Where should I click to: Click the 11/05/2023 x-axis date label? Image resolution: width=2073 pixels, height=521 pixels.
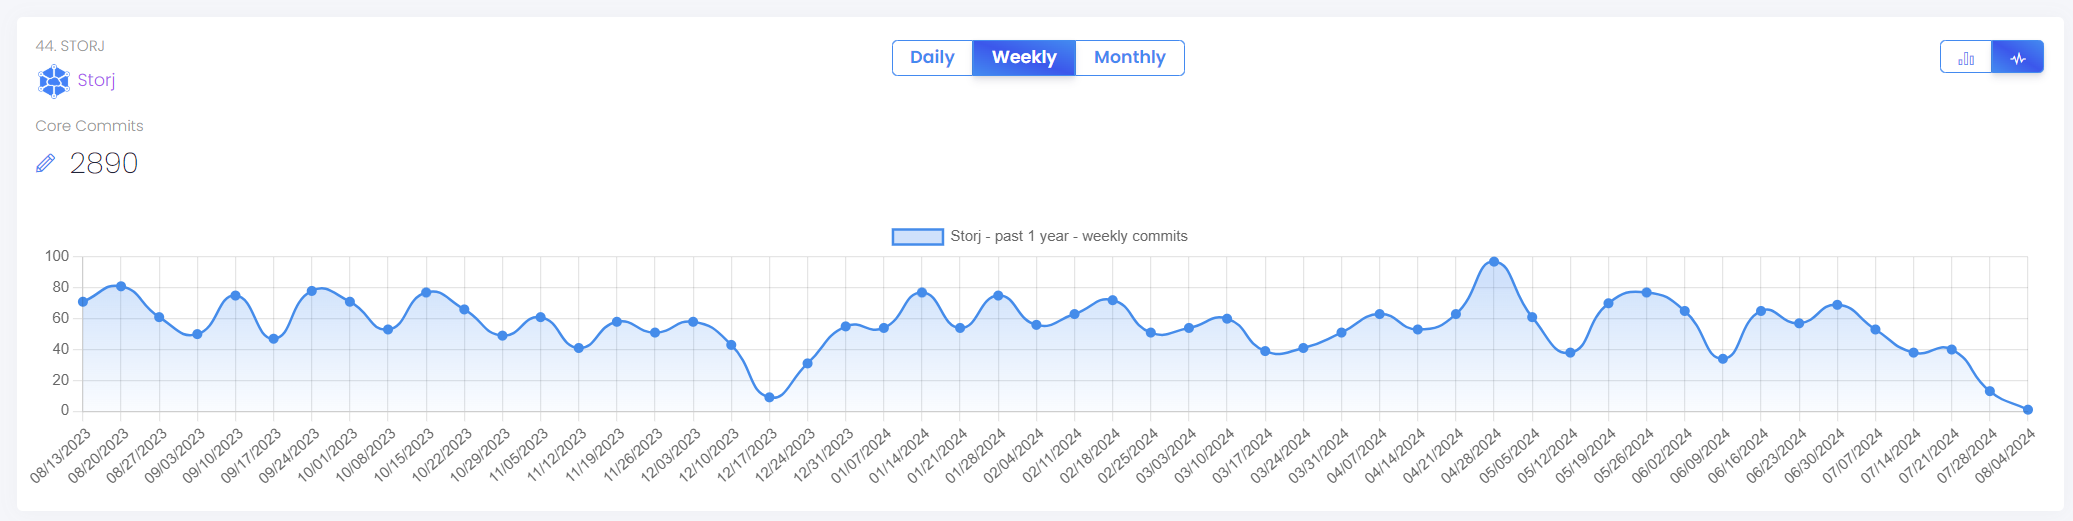pos(519,456)
